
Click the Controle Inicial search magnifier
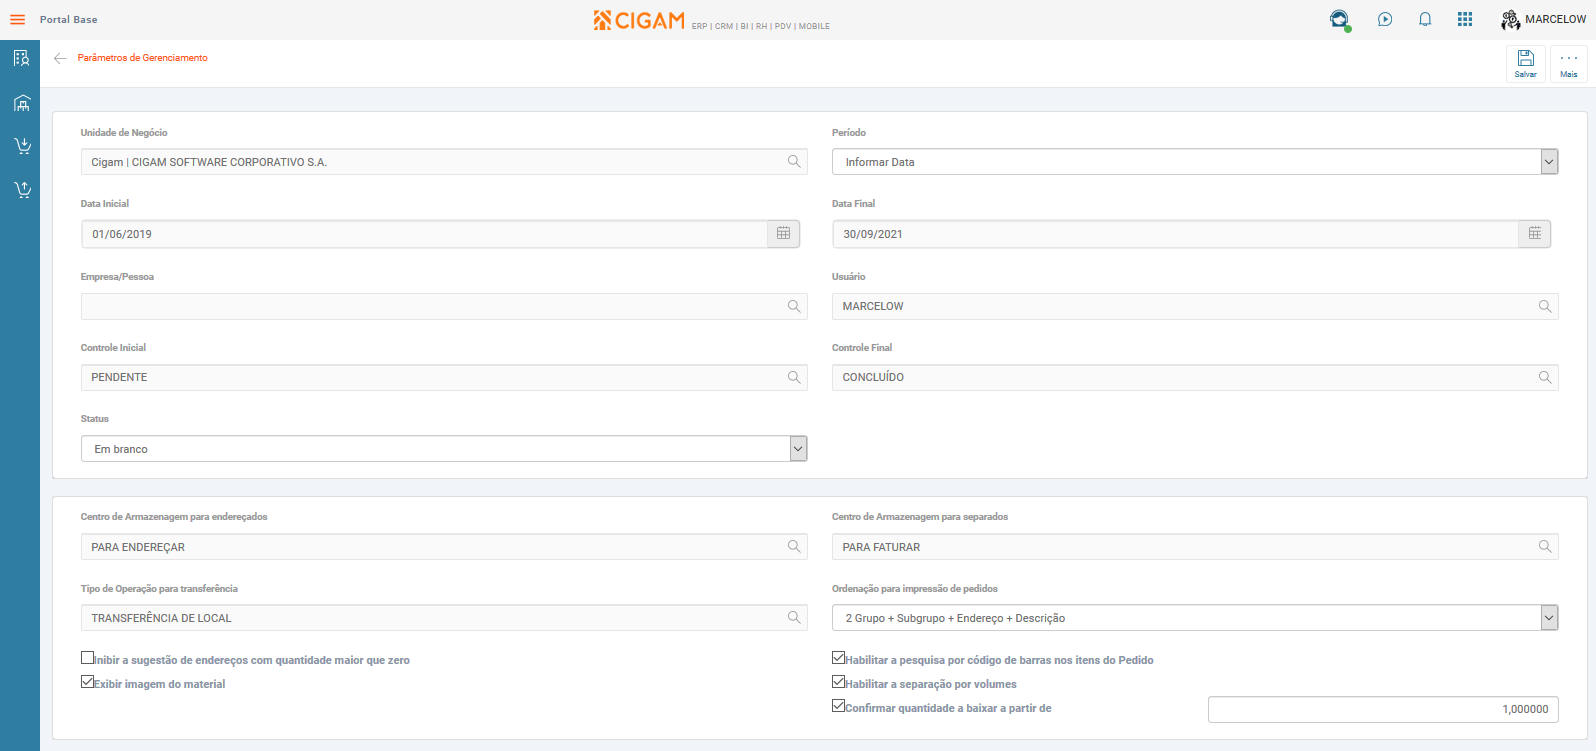794,377
